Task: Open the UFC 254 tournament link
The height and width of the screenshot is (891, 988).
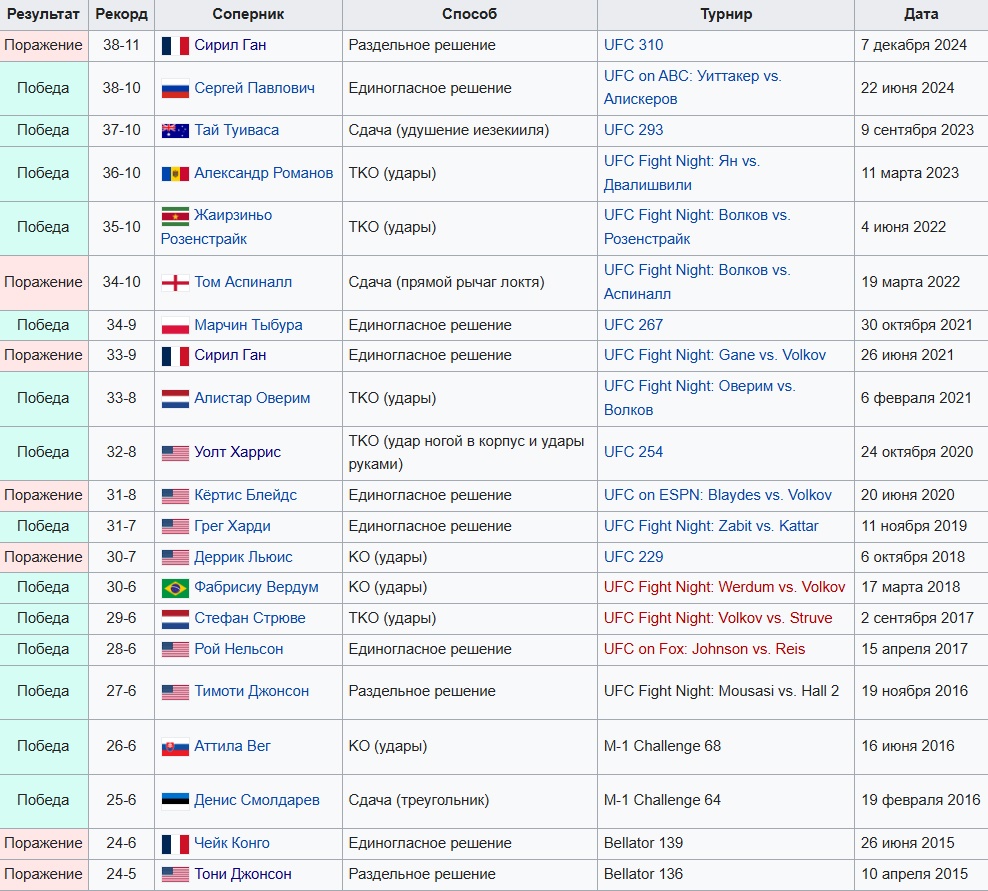Action: pyautogui.click(x=633, y=452)
